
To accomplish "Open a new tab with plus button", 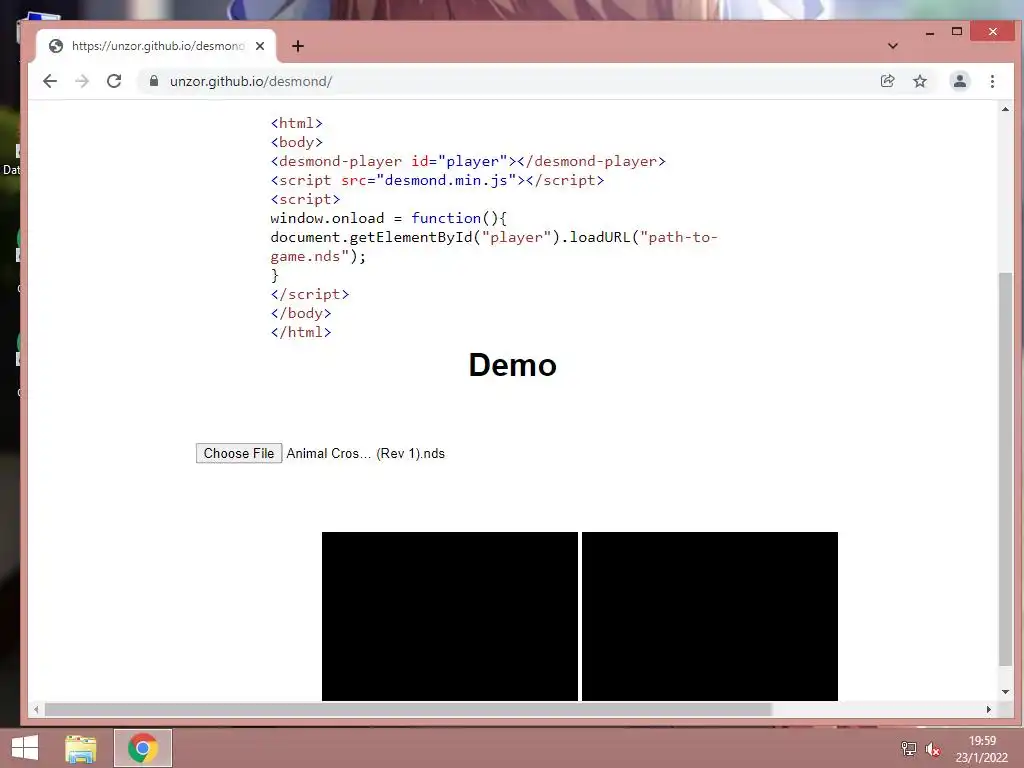I will click(x=298, y=46).
